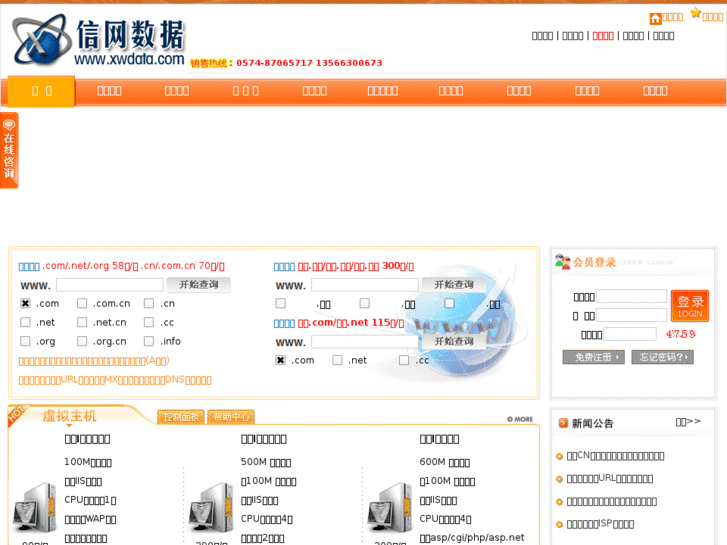Open the ISP news announcement
Screen dimensions: 727x545
tap(600, 525)
